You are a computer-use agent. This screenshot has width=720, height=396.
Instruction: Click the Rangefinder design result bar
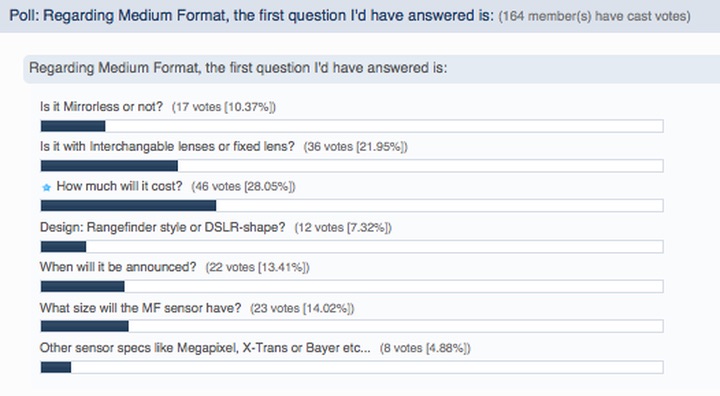(x=352, y=247)
